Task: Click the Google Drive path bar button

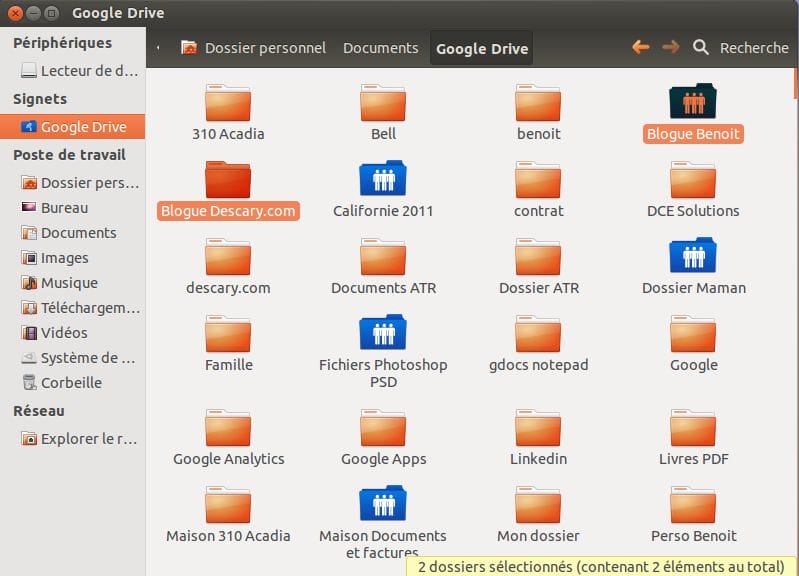Action: point(482,48)
